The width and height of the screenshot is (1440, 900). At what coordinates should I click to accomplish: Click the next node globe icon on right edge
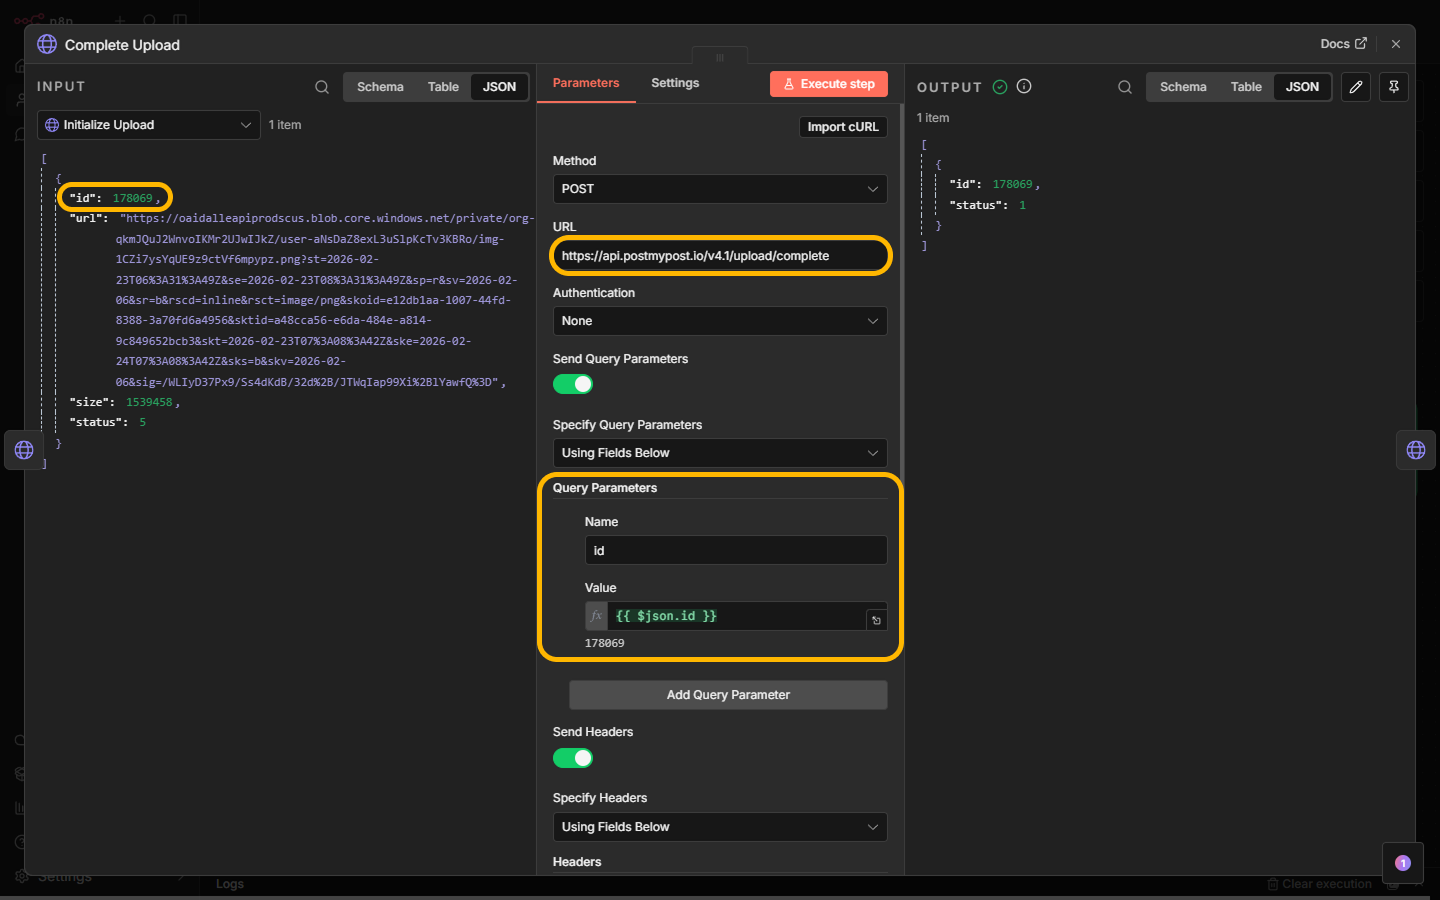coord(1416,450)
